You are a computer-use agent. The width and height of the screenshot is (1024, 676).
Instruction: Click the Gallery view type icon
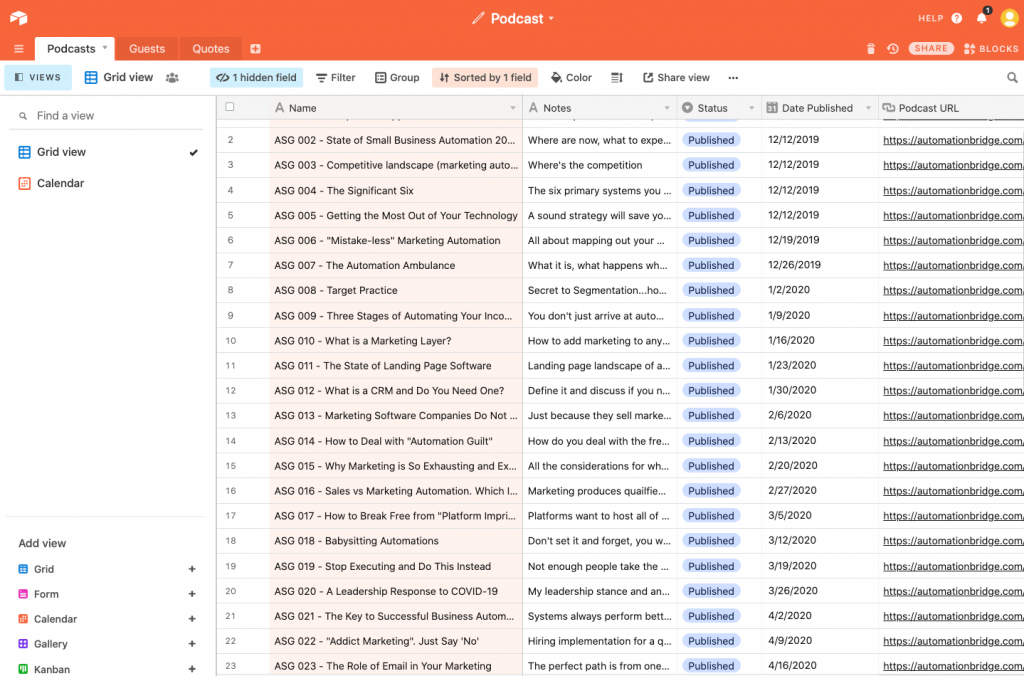(x=23, y=644)
